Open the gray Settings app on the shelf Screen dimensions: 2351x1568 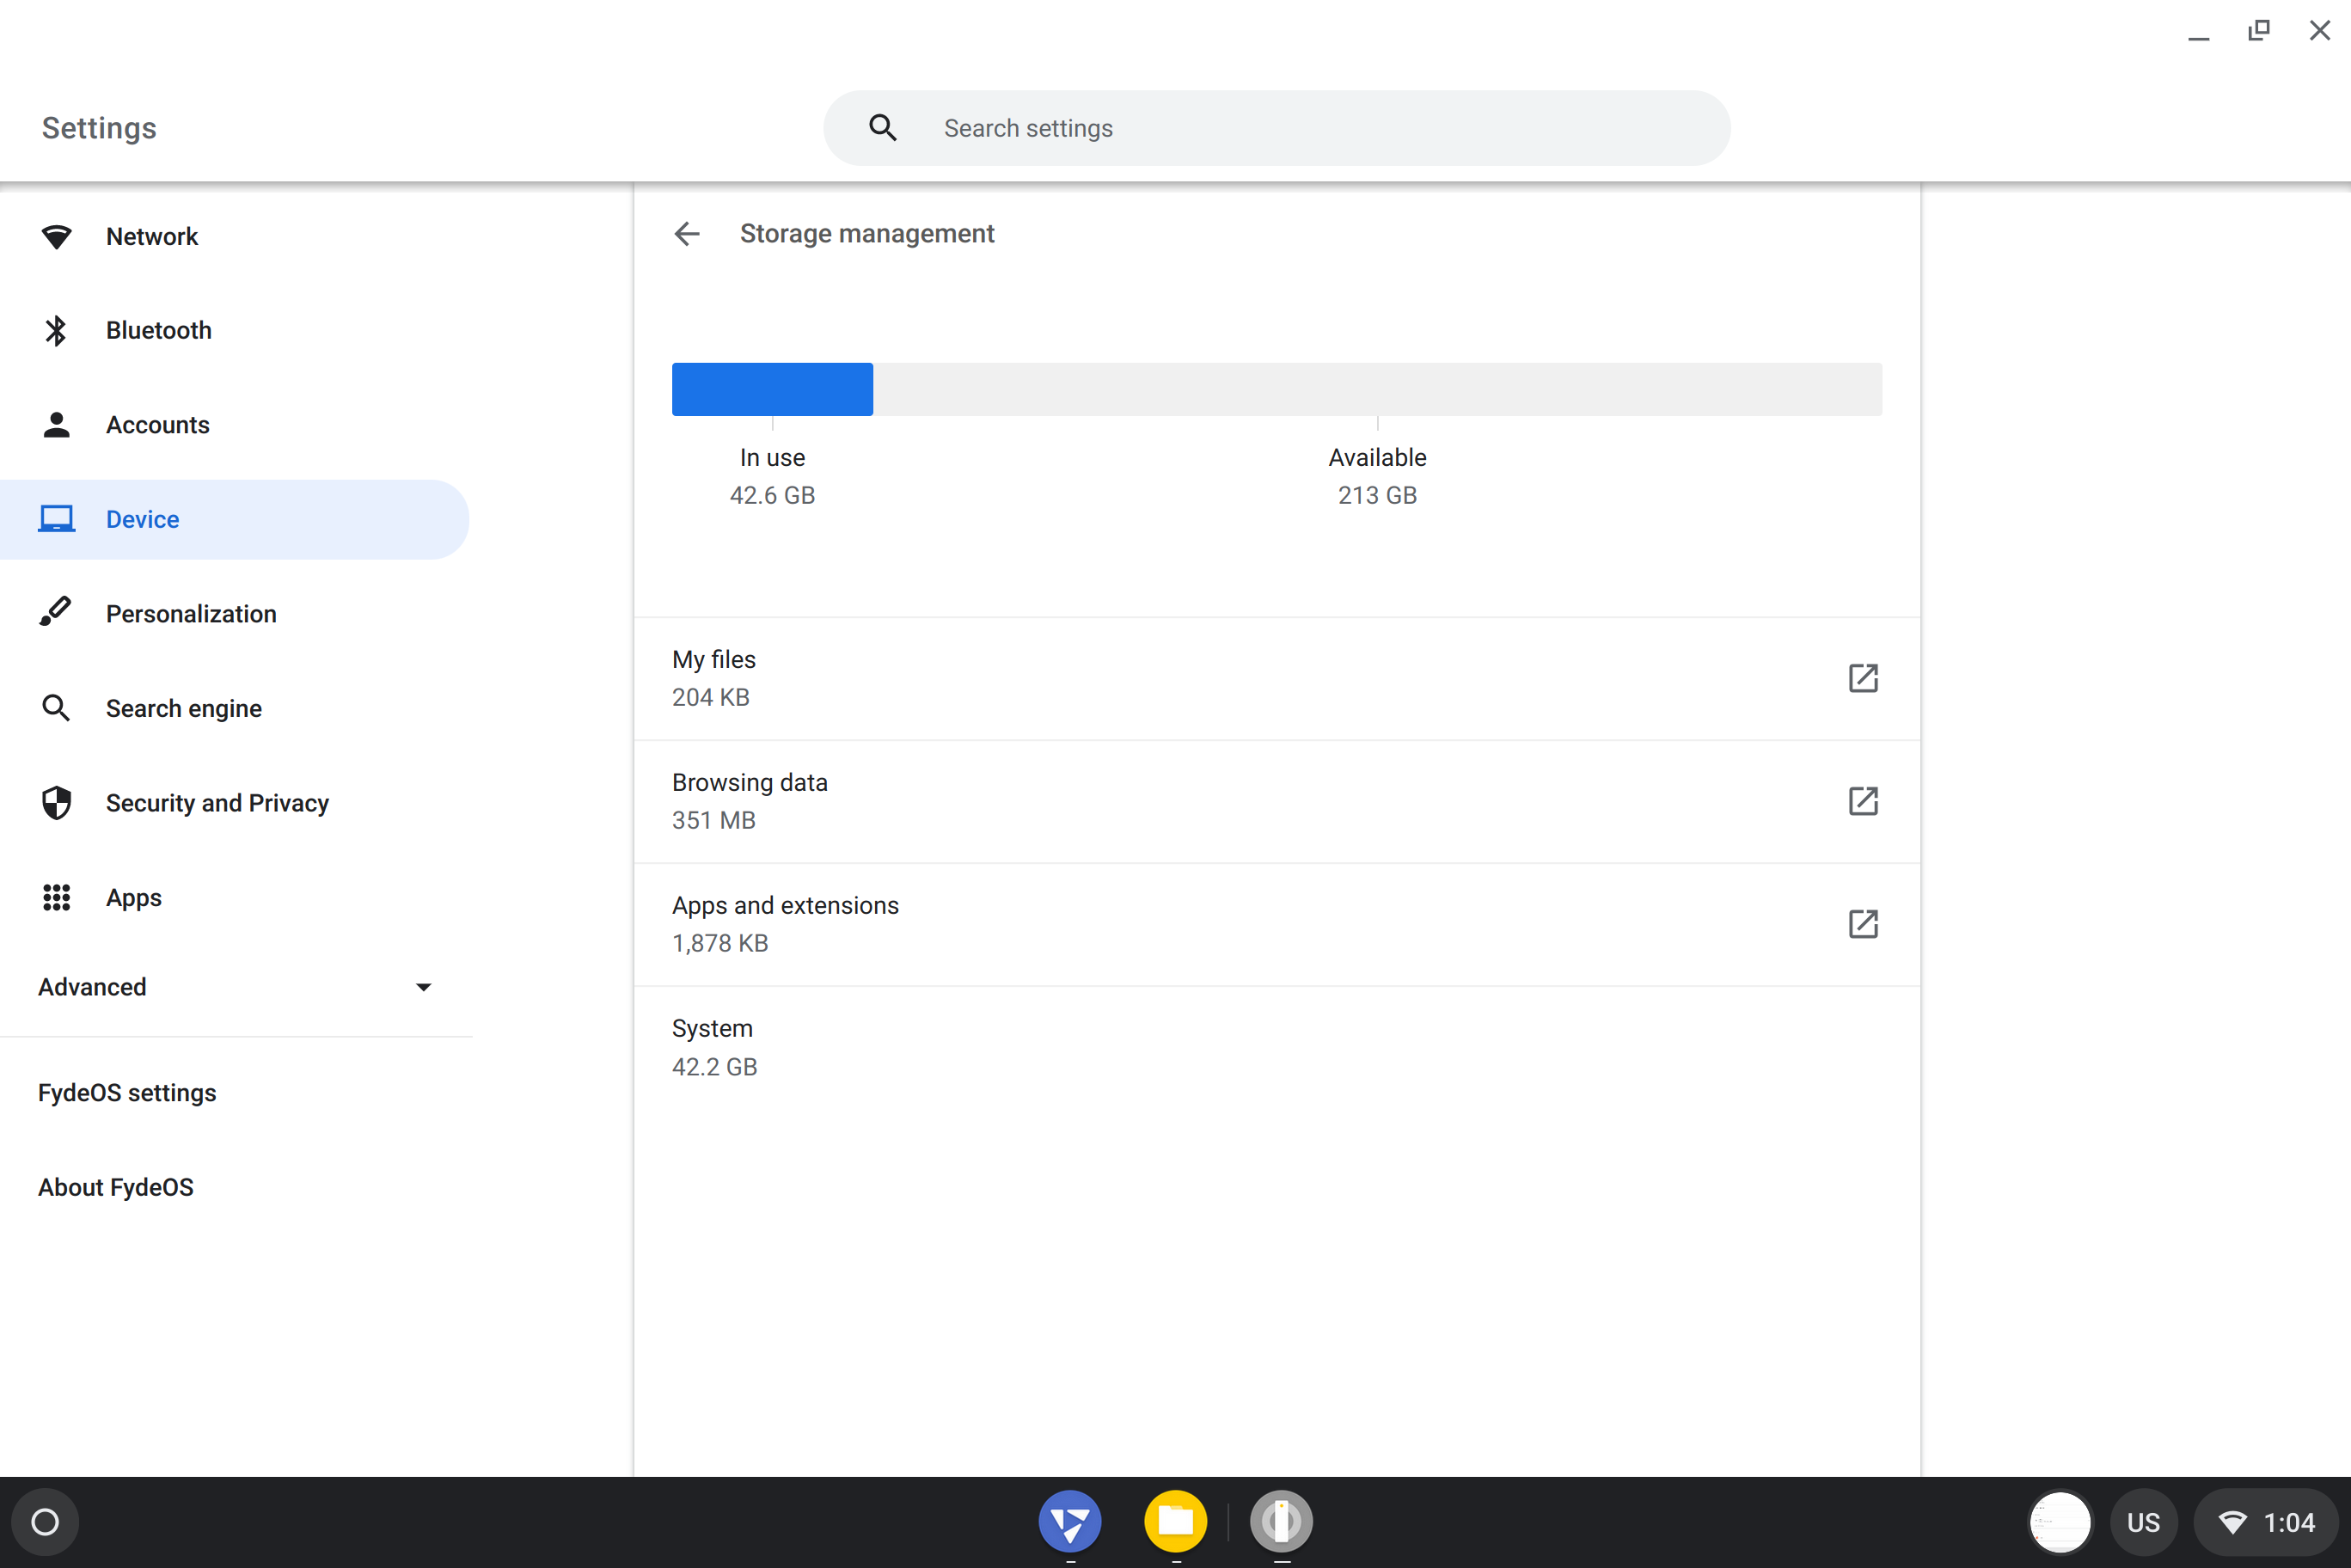1281,1522
